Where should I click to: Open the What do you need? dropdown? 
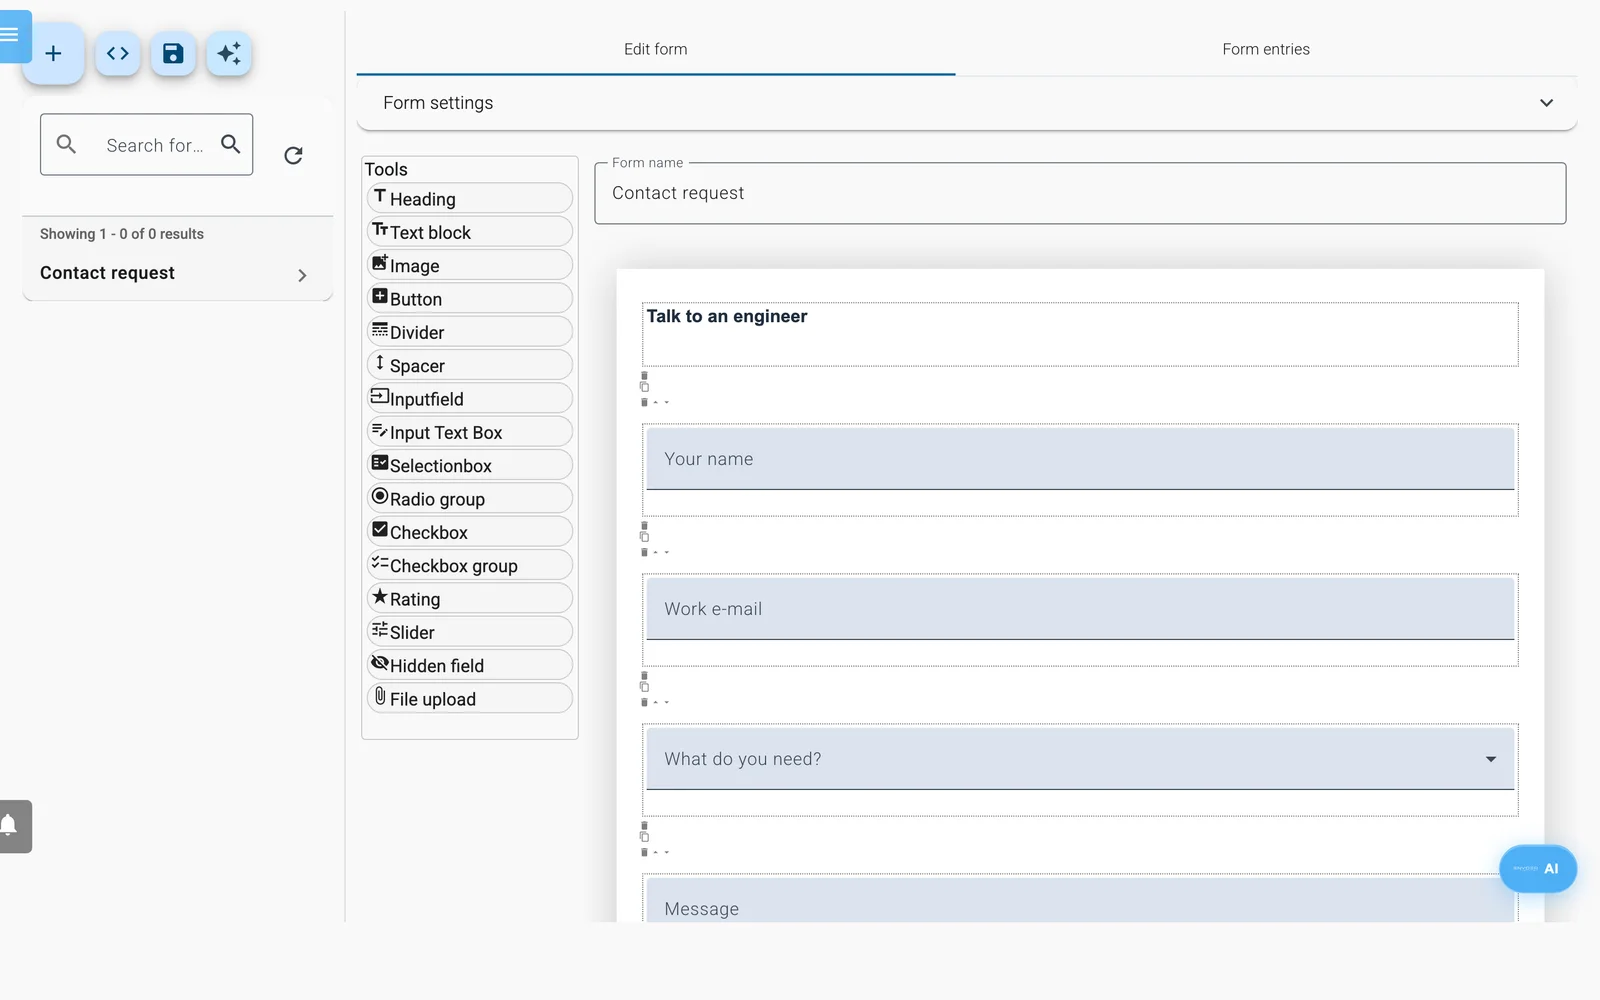point(1080,759)
